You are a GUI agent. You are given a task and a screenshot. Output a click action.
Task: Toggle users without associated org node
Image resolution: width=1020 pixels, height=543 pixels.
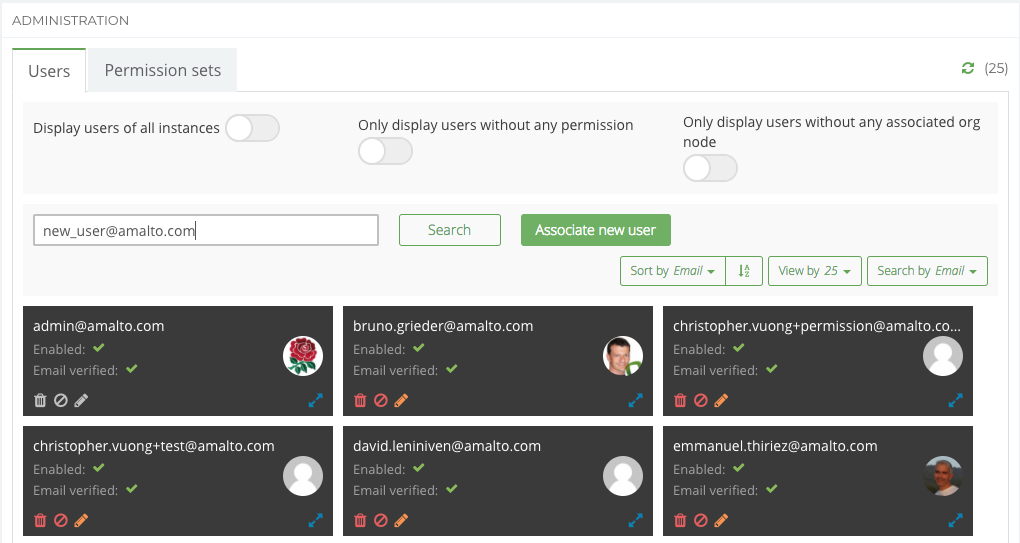pos(710,168)
